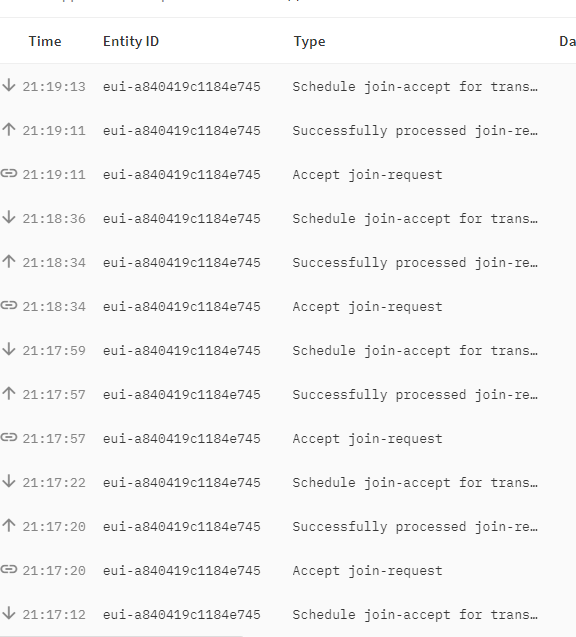
Task: Select the Time column header
Action: click(45, 41)
